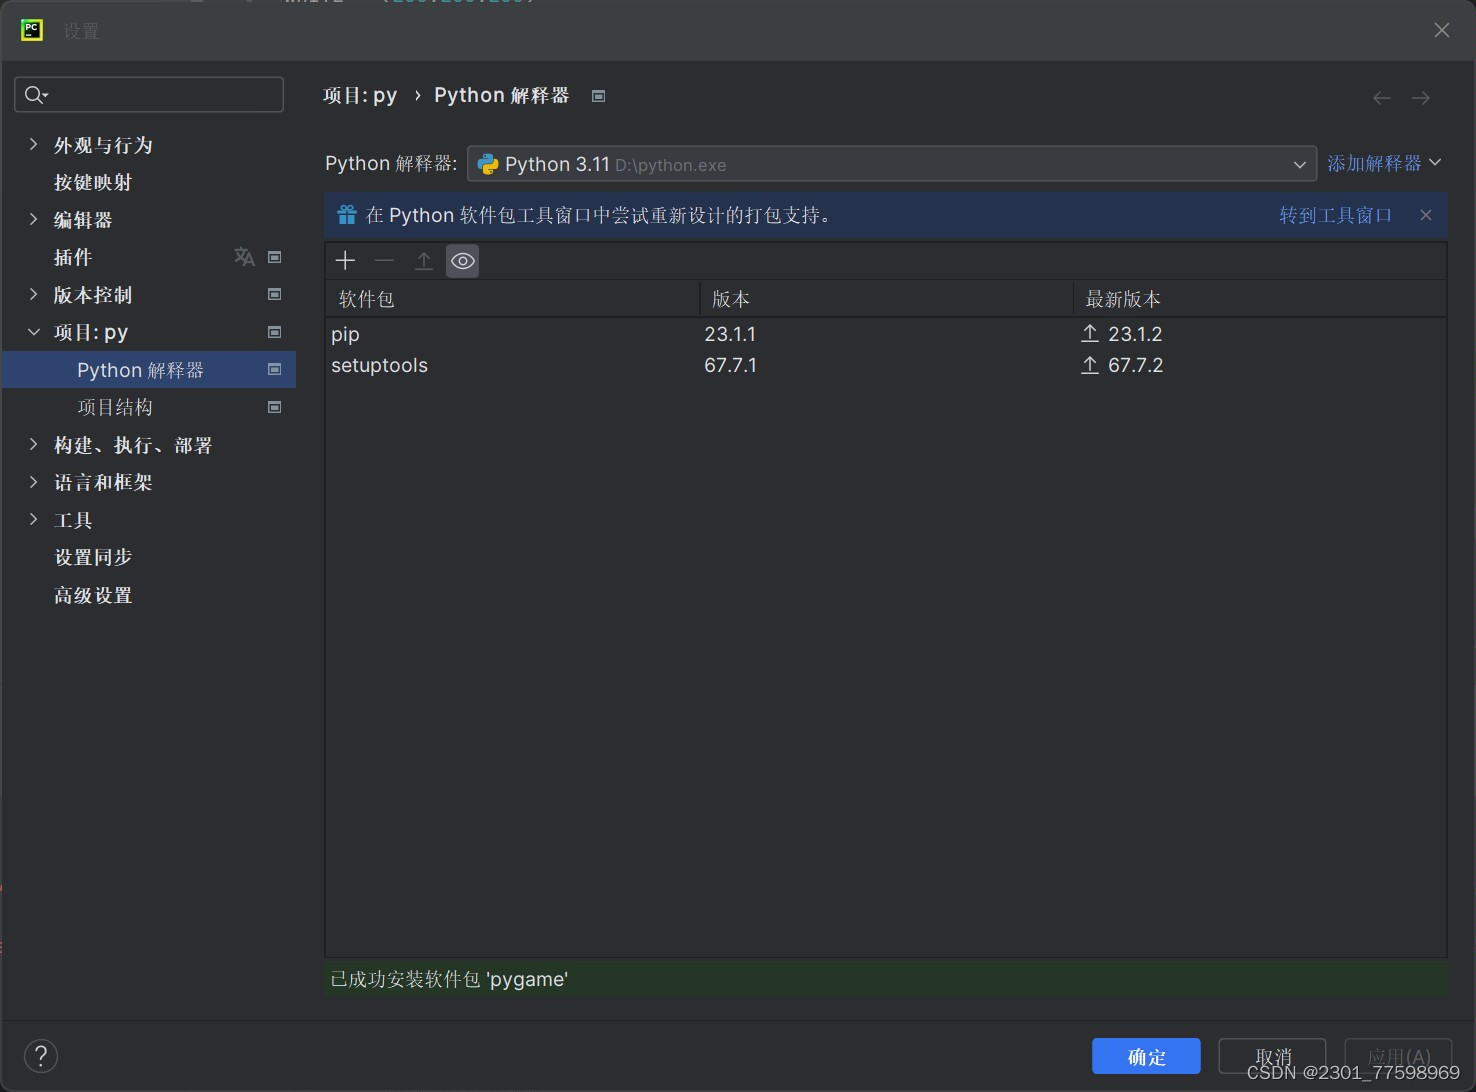Click the back navigation arrow
This screenshot has height=1092, width=1476.
(1382, 97)
